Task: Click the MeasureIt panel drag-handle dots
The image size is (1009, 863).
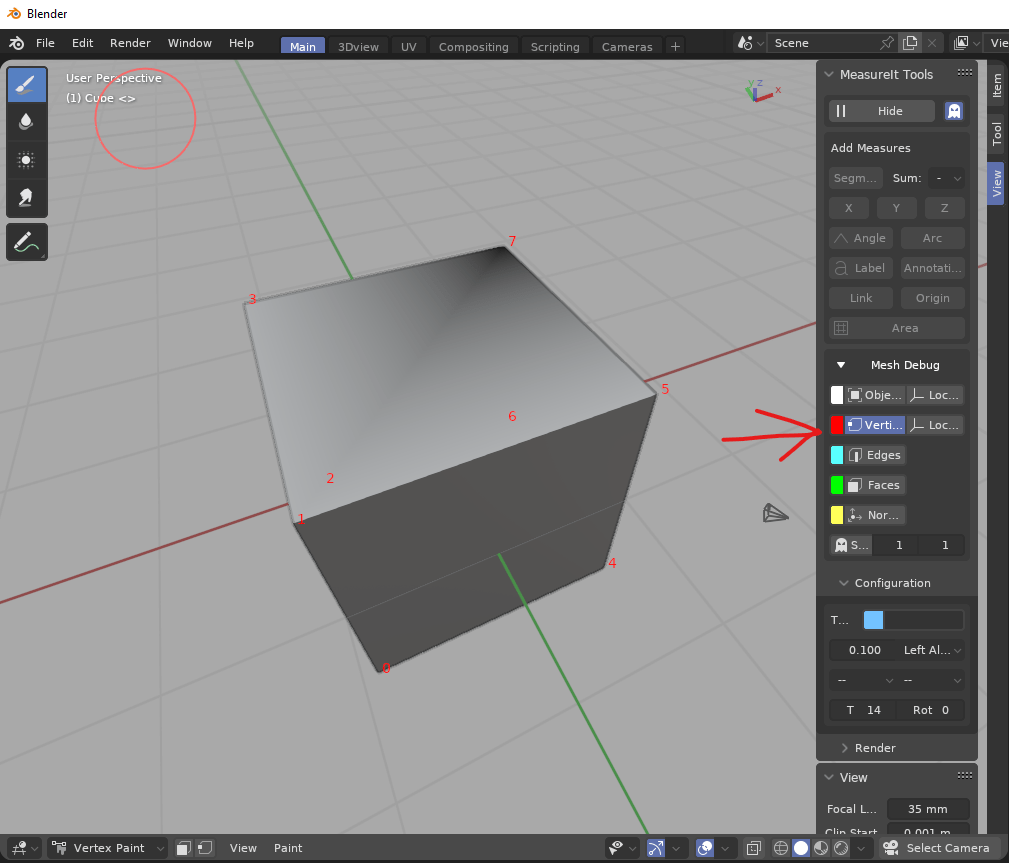Action: (965, 73)
